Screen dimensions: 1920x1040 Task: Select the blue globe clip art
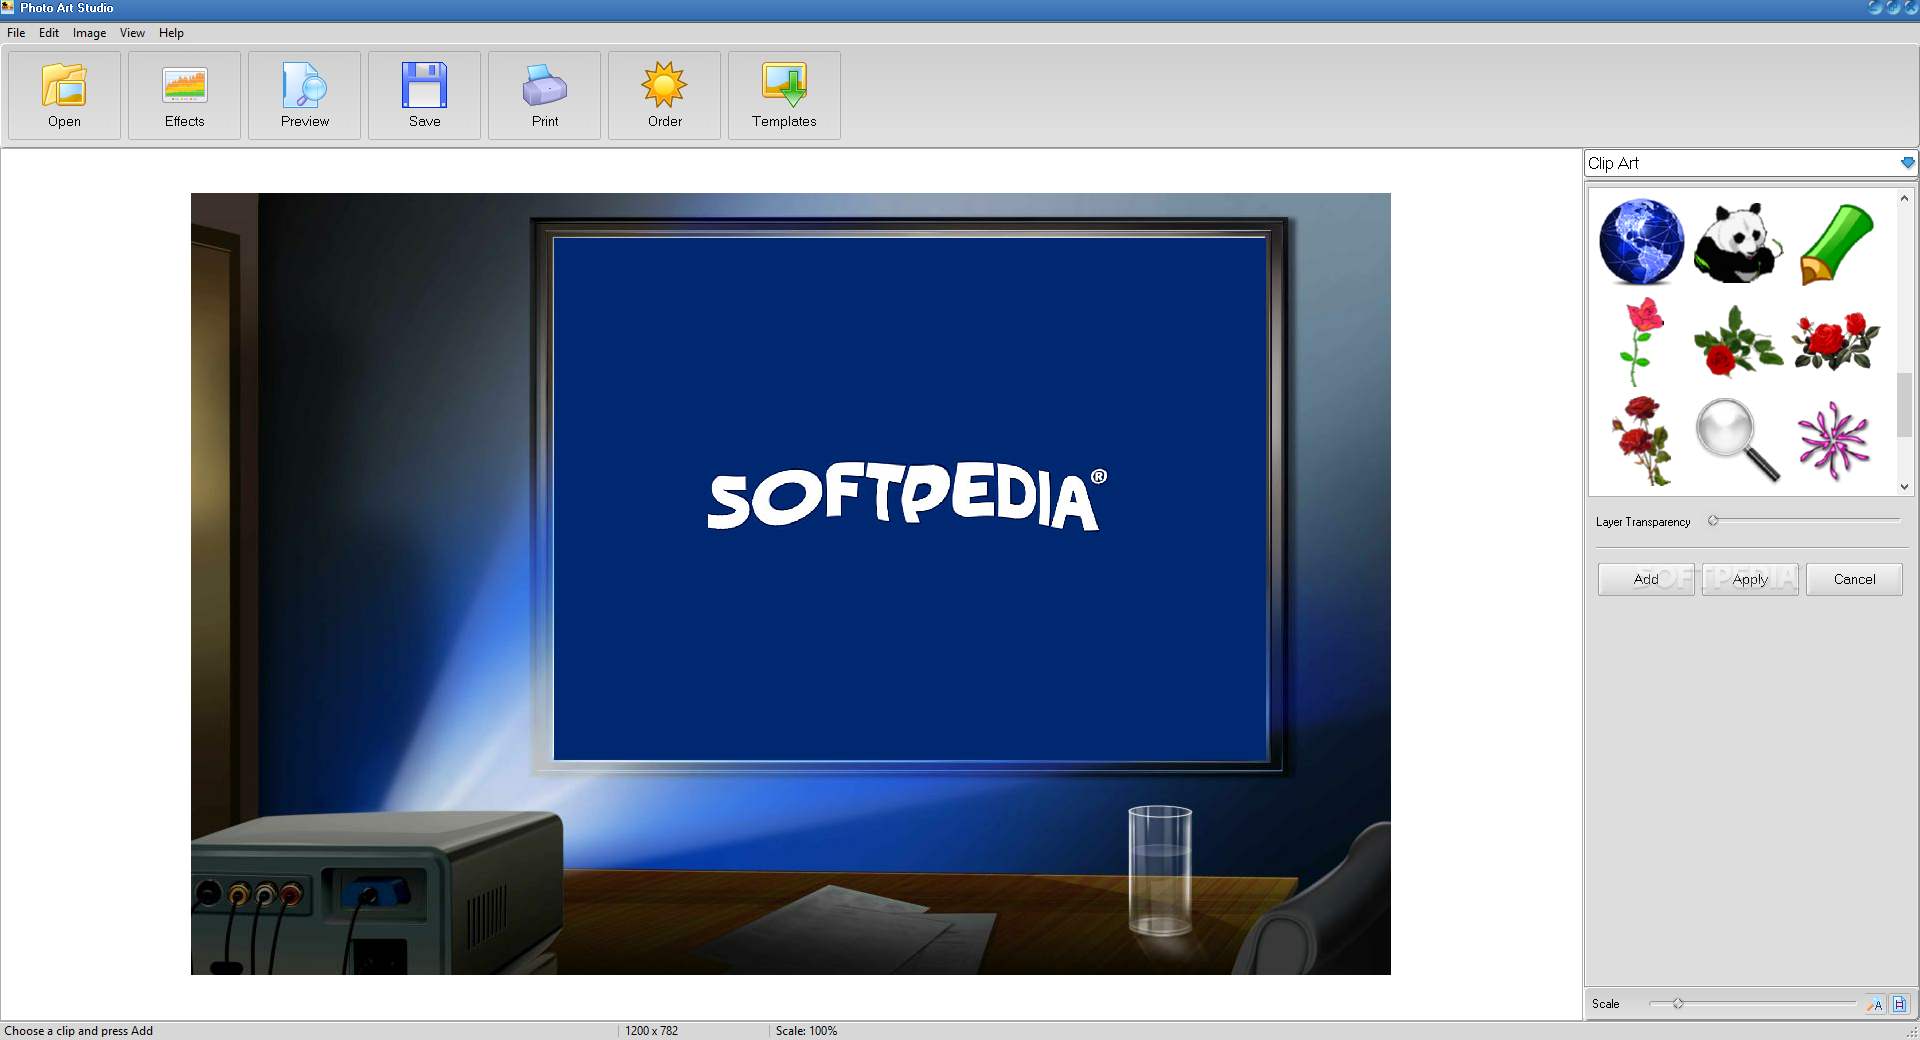point(1641,242)
